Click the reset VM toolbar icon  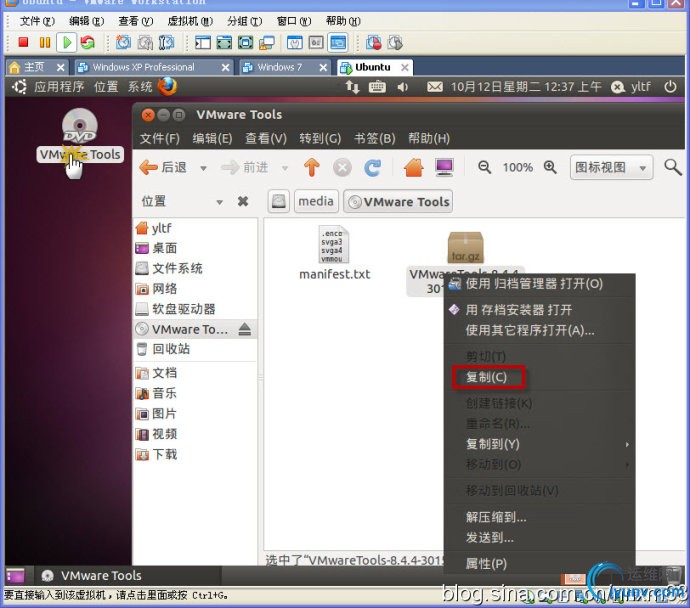[88, 43]
